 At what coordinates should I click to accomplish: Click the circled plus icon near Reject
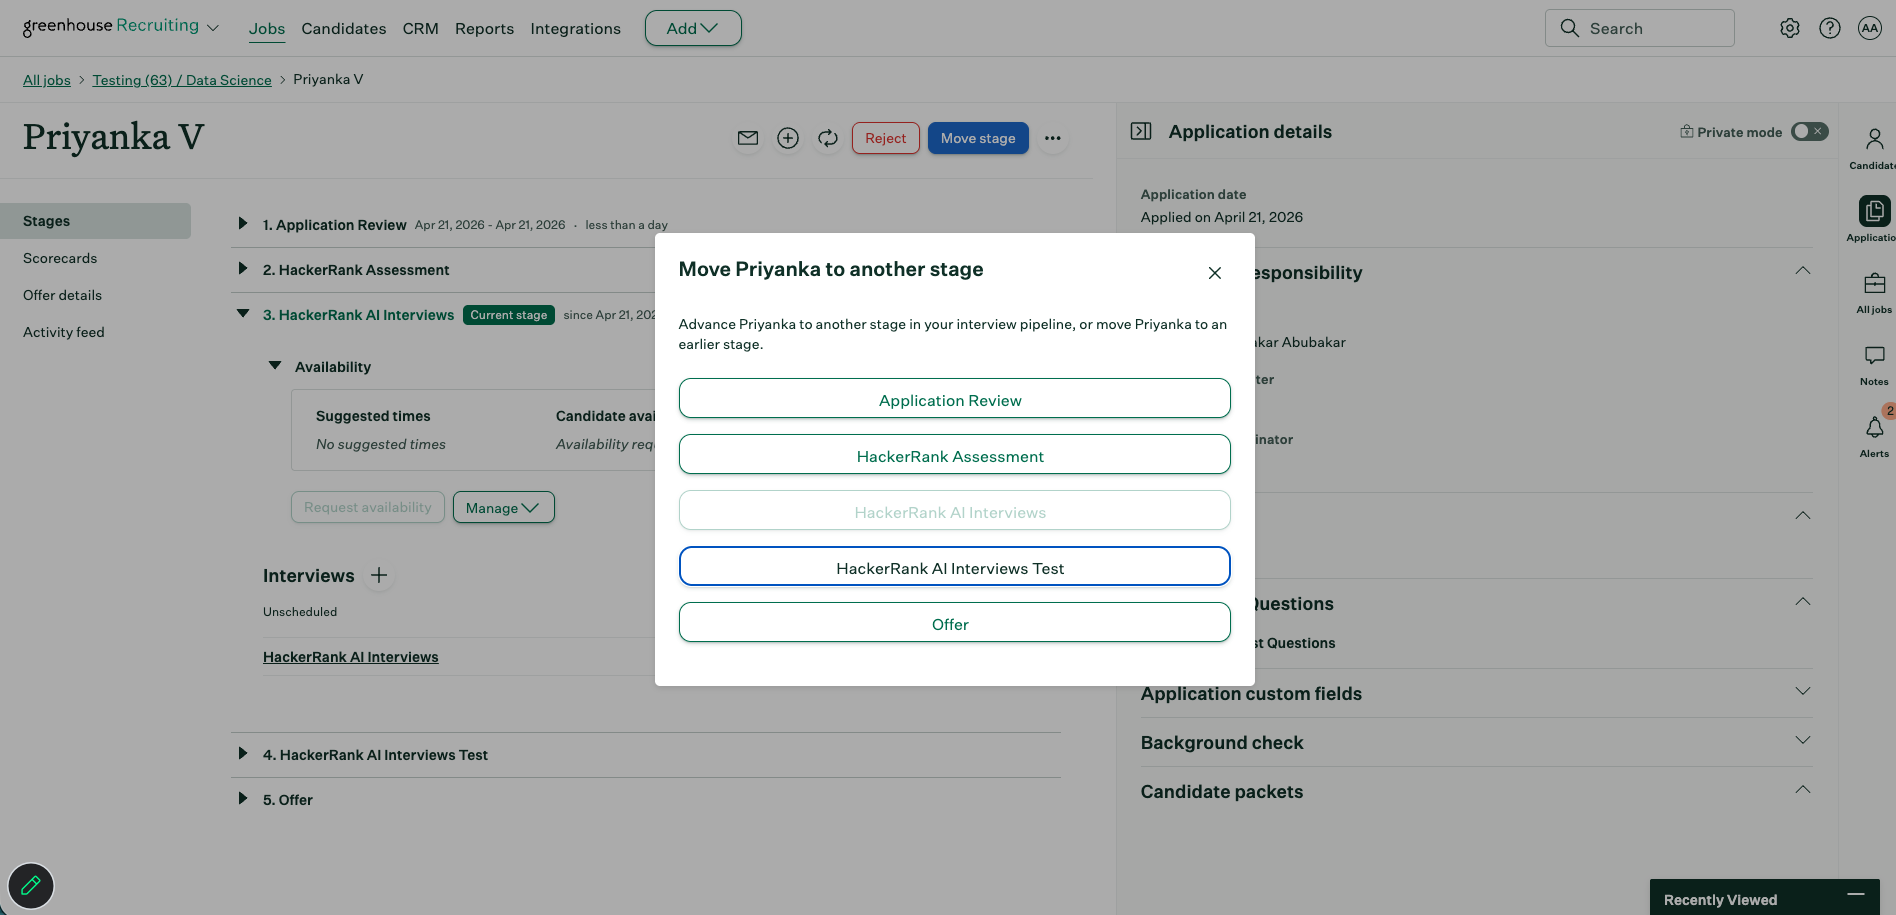pos(788,138)
